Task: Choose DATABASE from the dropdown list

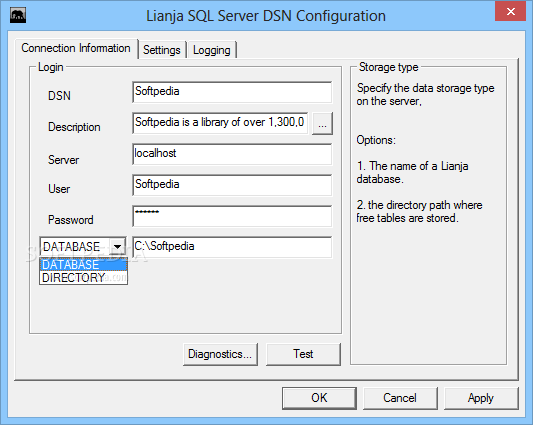Action: click(84, 265)
